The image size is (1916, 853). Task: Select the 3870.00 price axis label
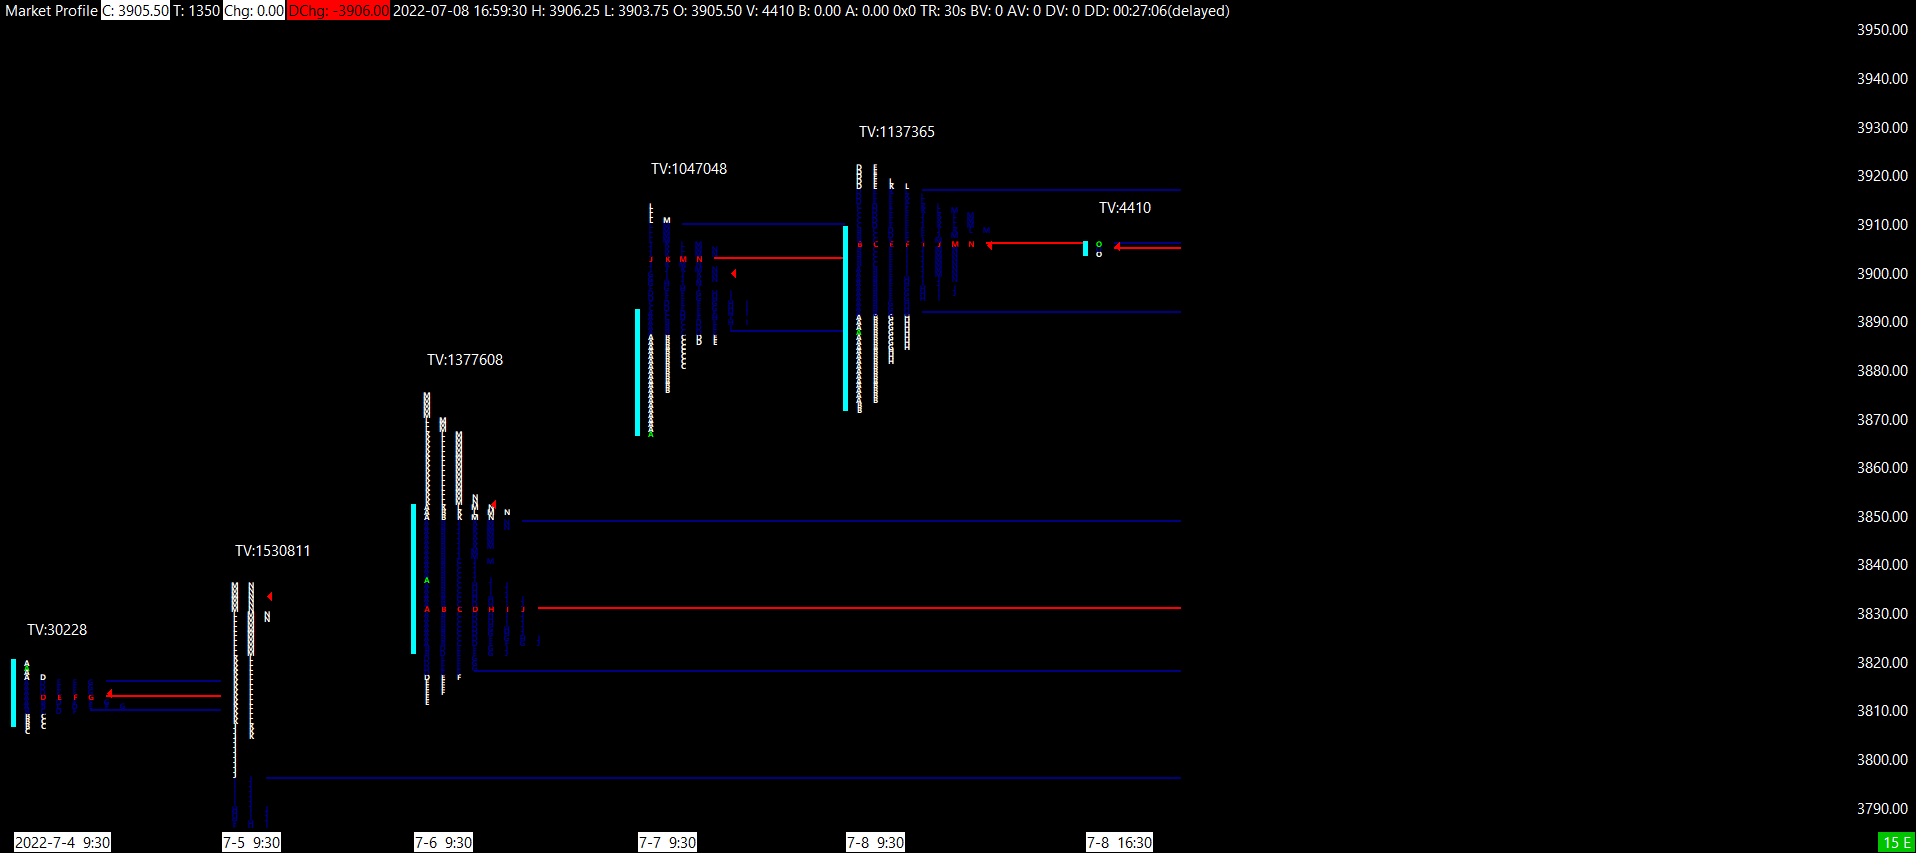1882,420
